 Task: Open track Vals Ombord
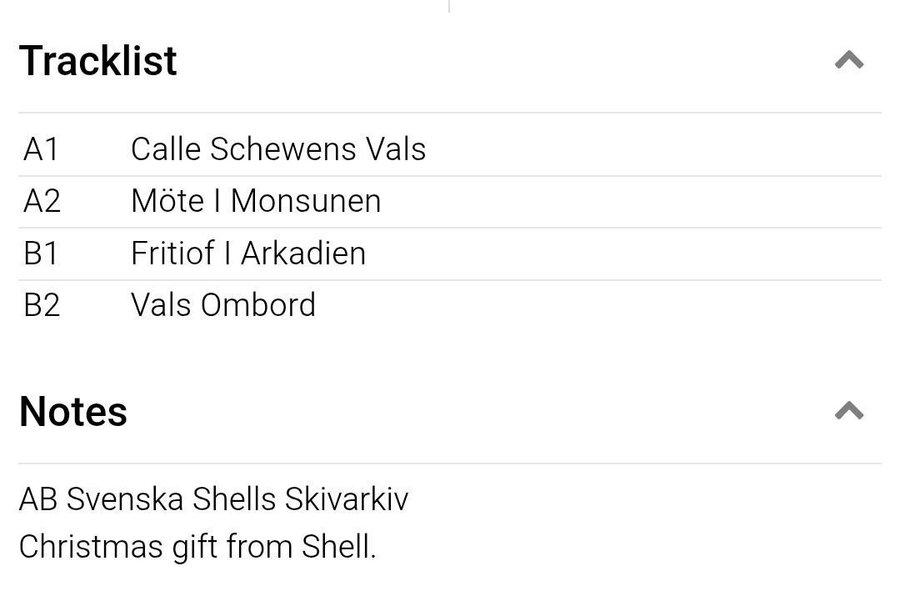tap(223, 305)
